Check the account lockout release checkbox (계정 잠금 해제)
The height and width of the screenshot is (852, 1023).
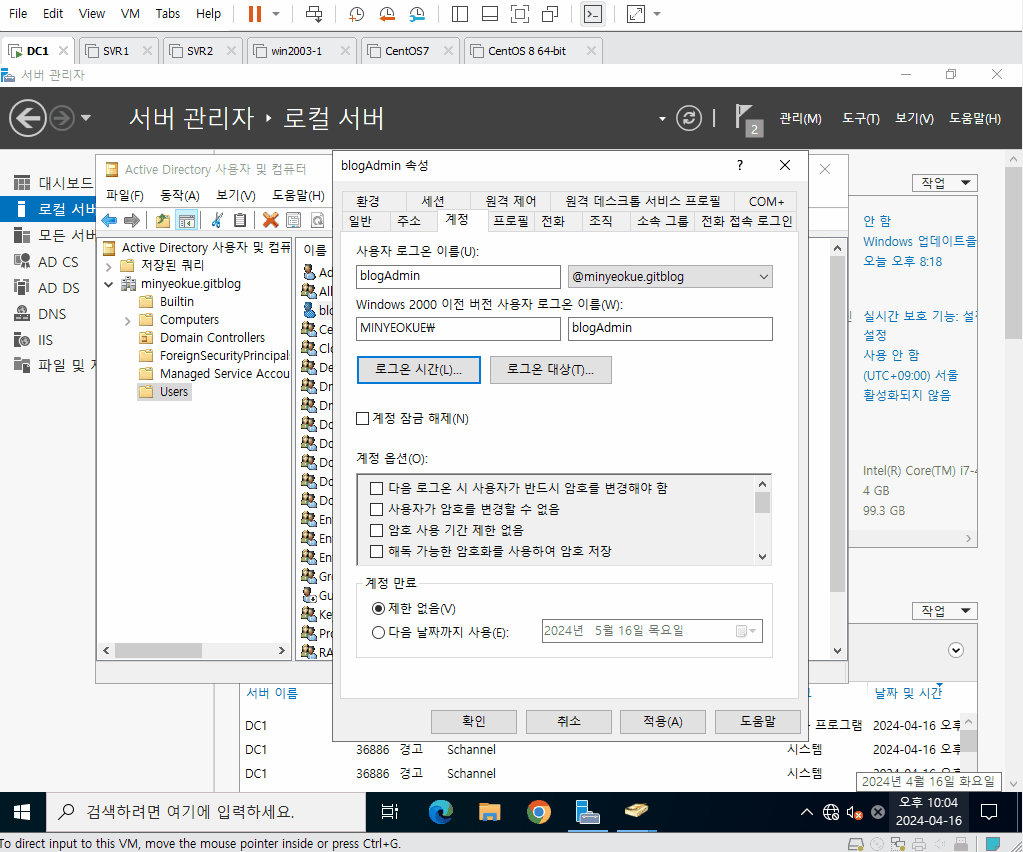(363, 418)
